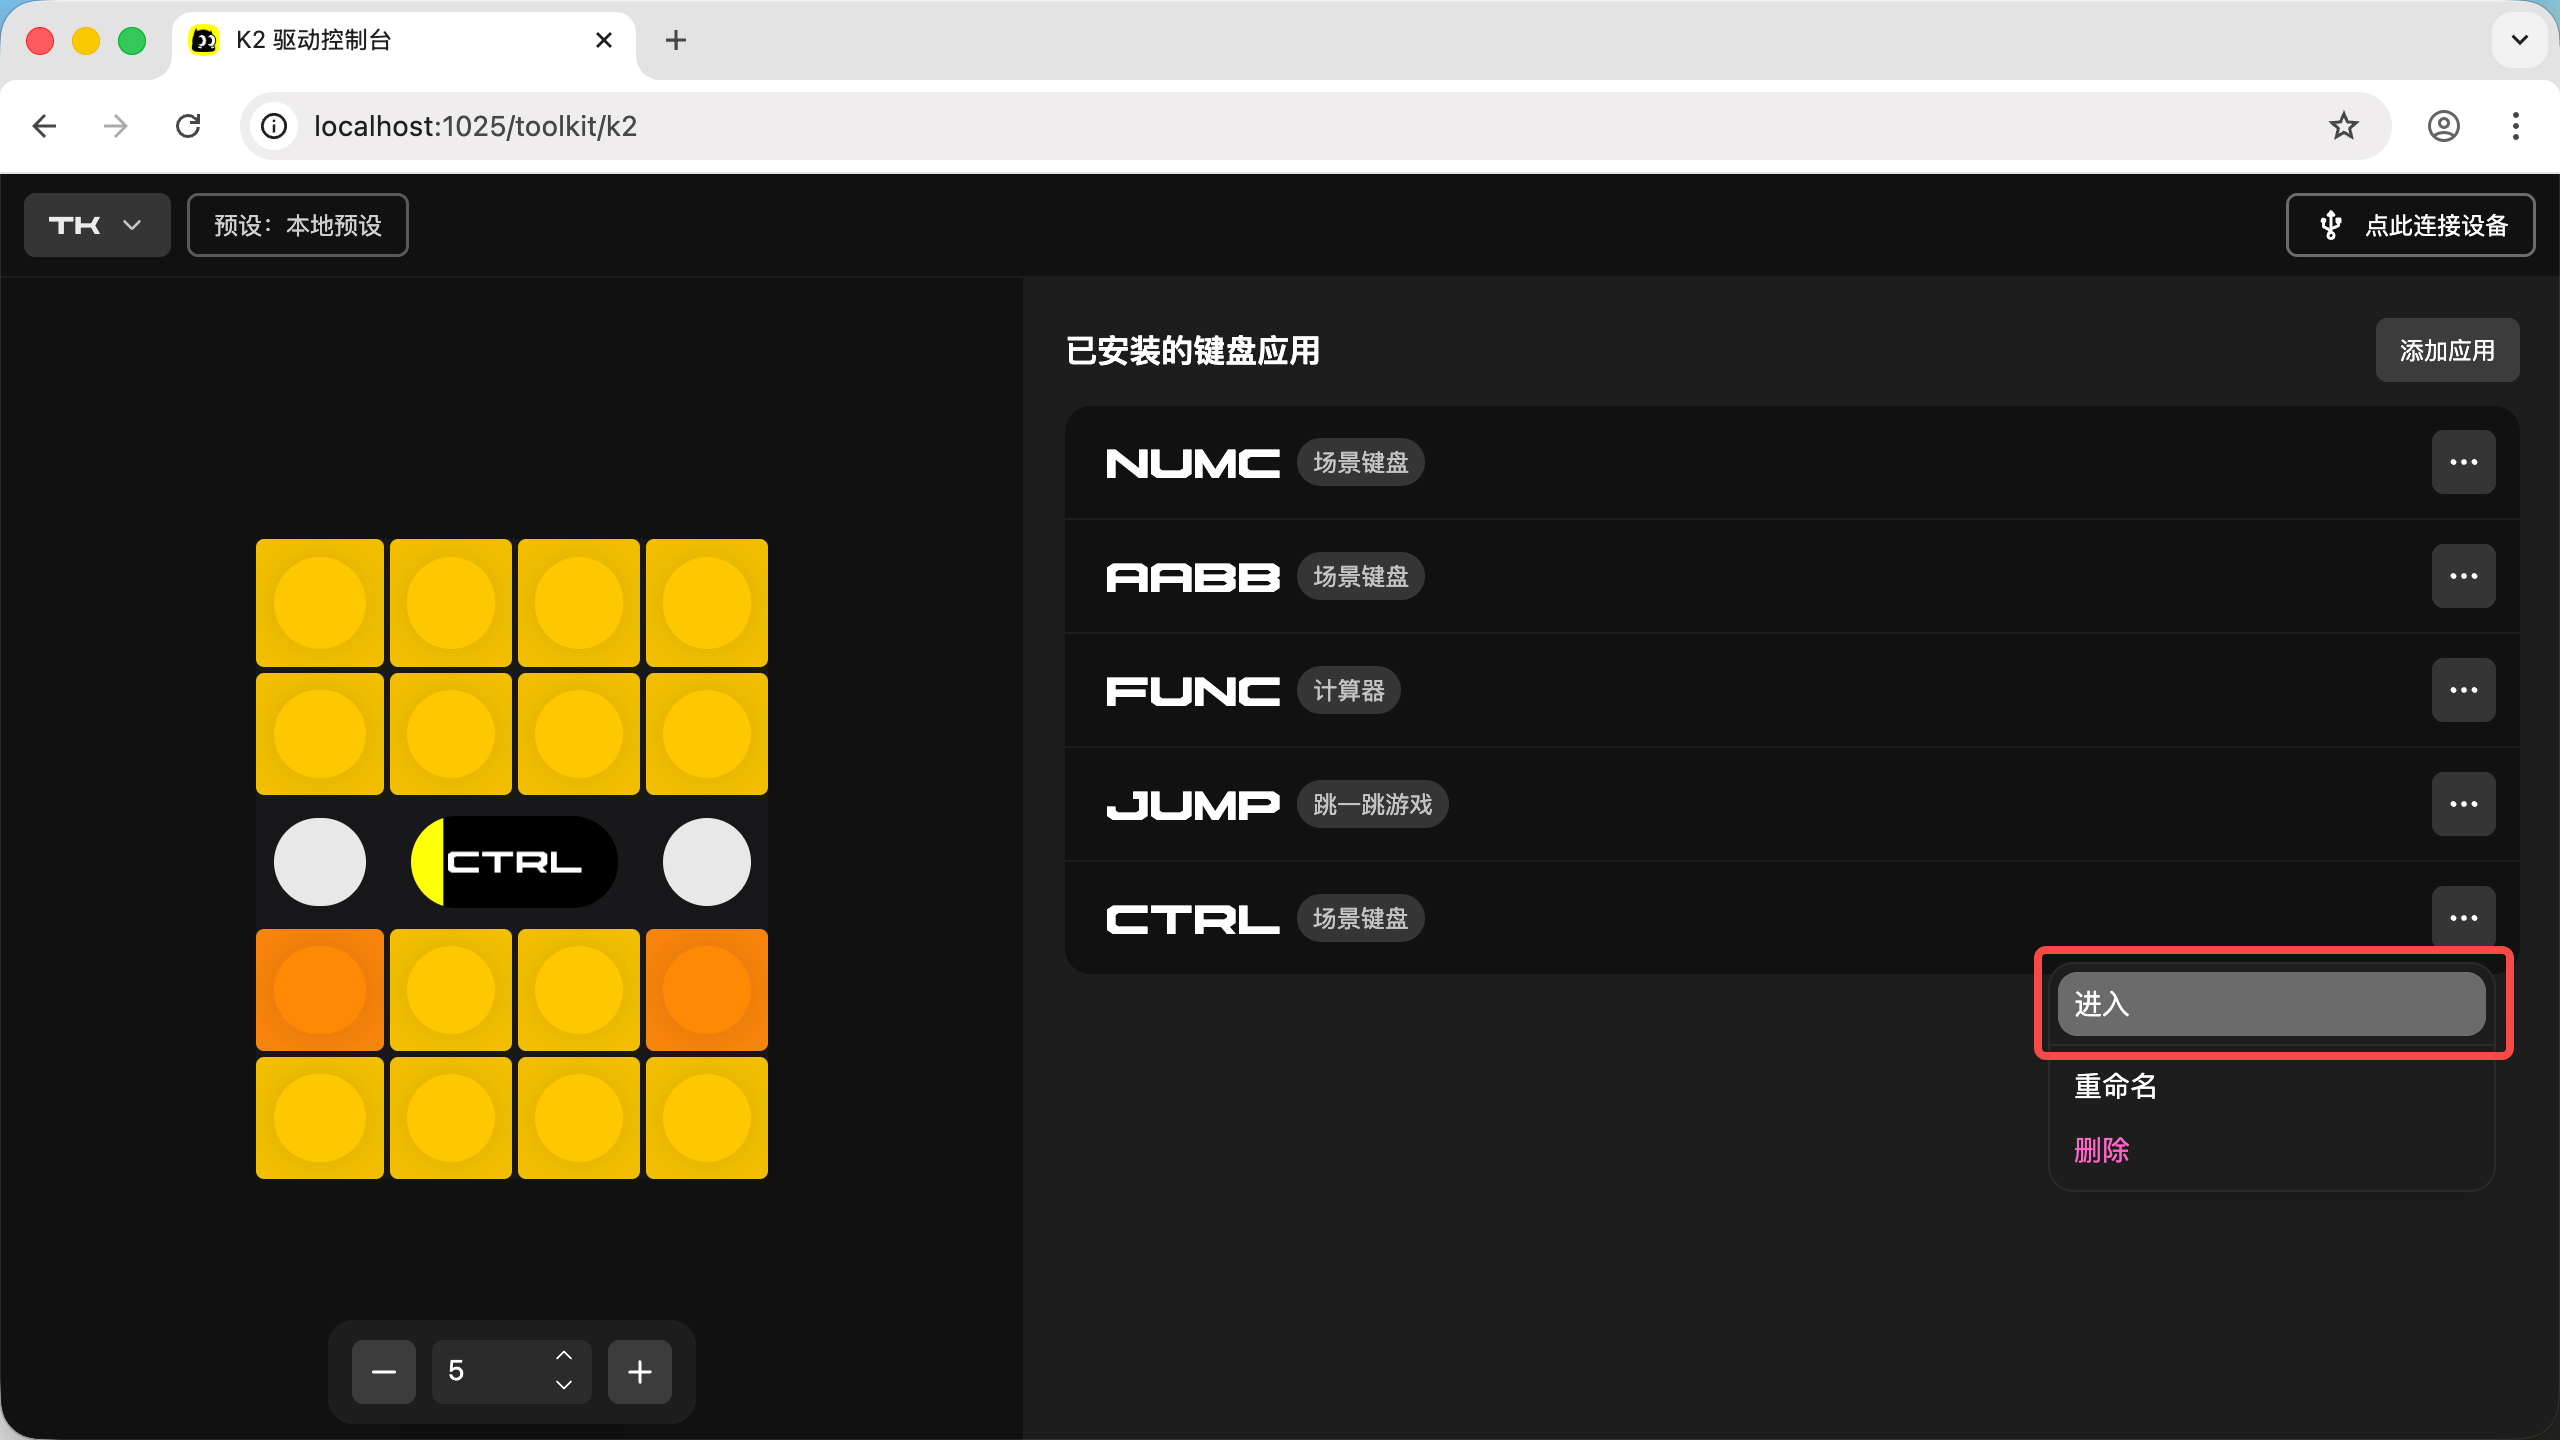Click the stepper up arrow in number field
2560x1440 pixels.
click(564, 1355)
